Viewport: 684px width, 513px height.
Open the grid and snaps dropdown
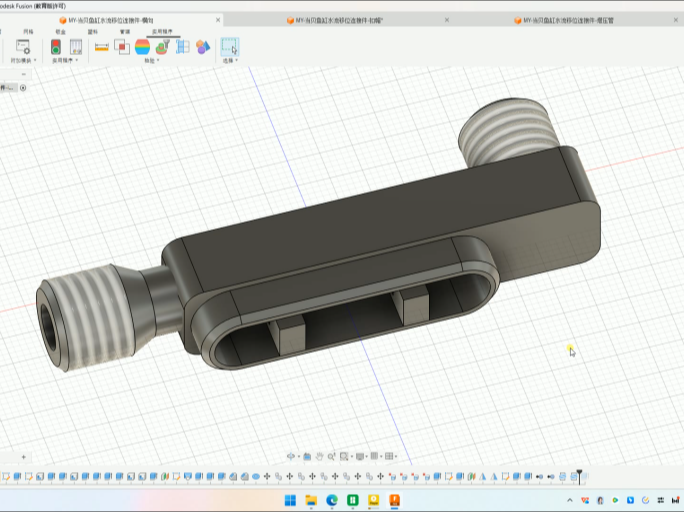[x=376, y=457]
